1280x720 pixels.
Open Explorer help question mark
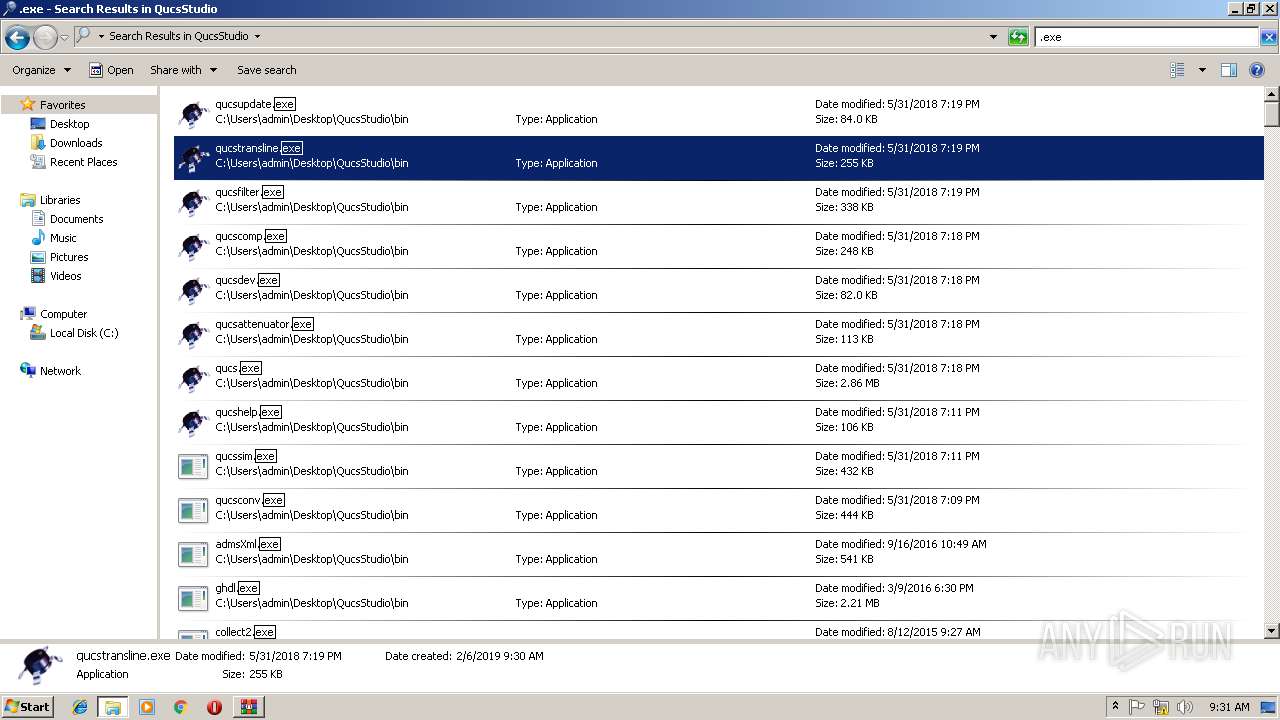coord(1257,70)
